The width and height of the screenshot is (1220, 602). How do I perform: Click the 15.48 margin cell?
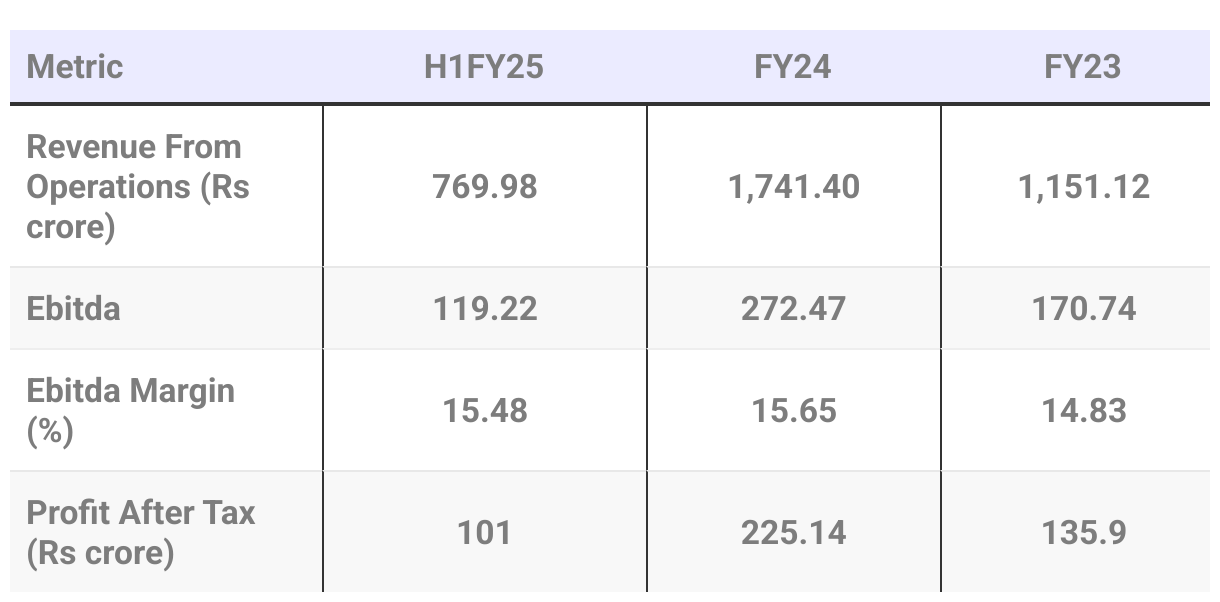(x=485, y=411)
